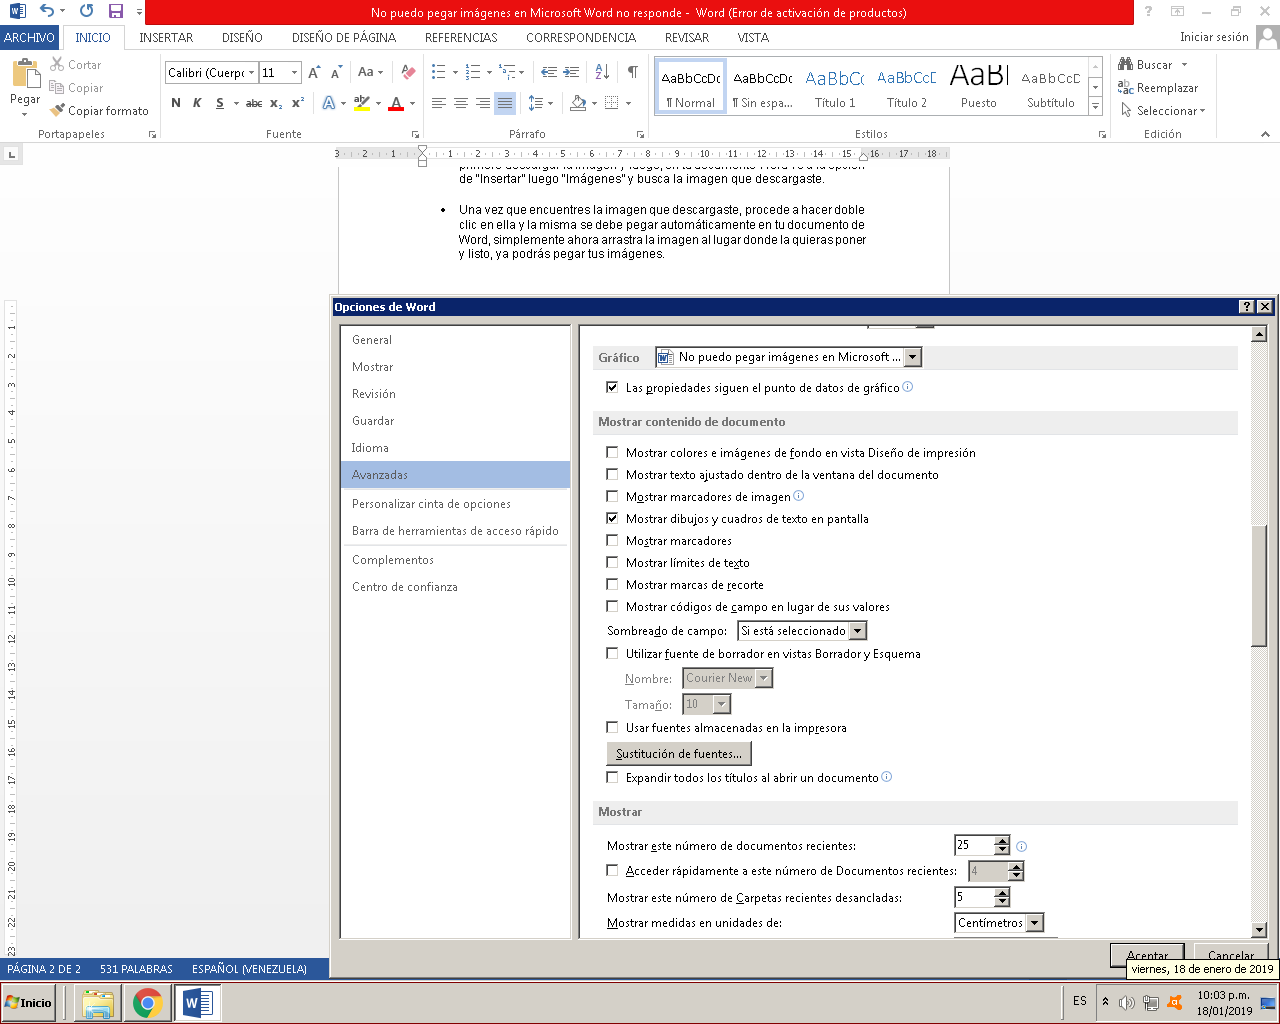Image resolution: width=1280 pixels, height=1024 pixels.
Task: Open the font size 11 dropdown
Action: click(294, 72)
